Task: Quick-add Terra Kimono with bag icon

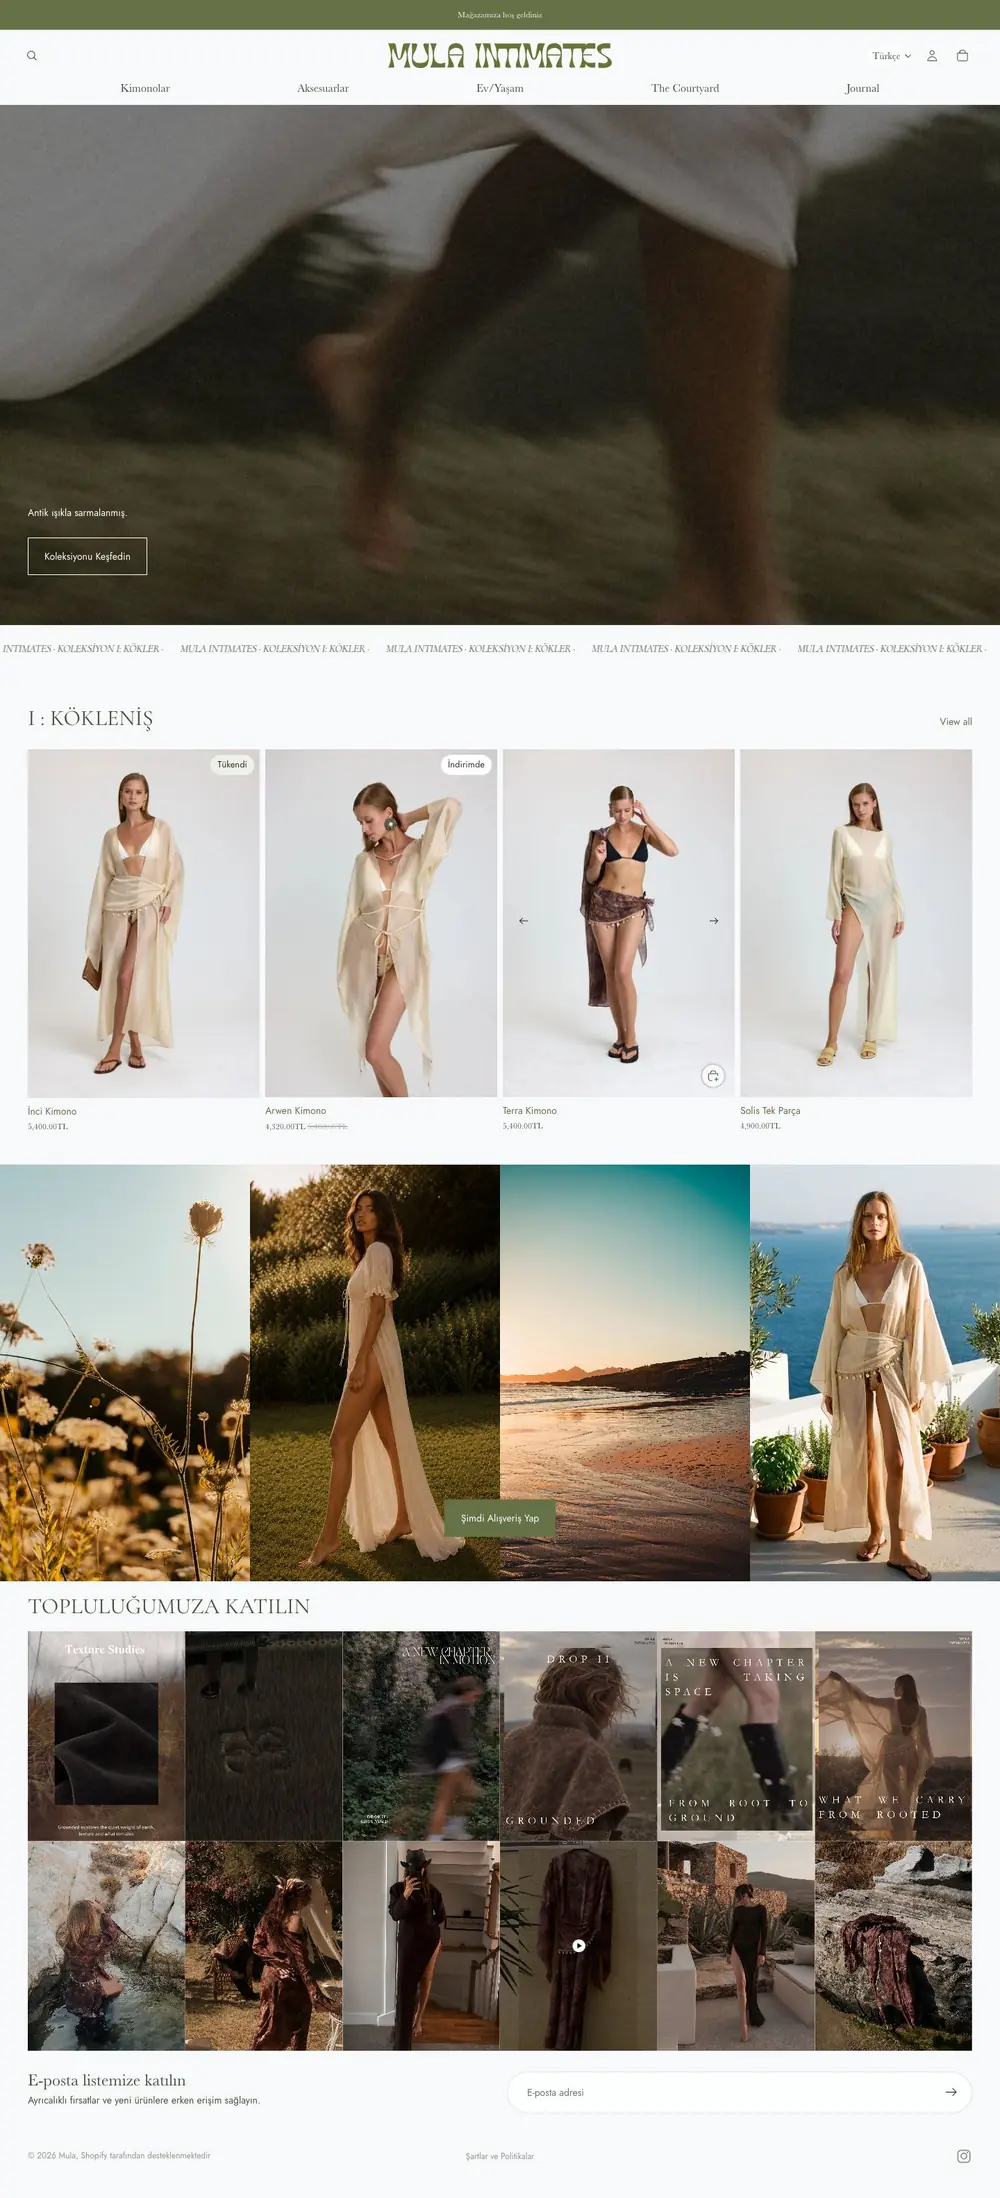Action: [x=713, y=1076]
